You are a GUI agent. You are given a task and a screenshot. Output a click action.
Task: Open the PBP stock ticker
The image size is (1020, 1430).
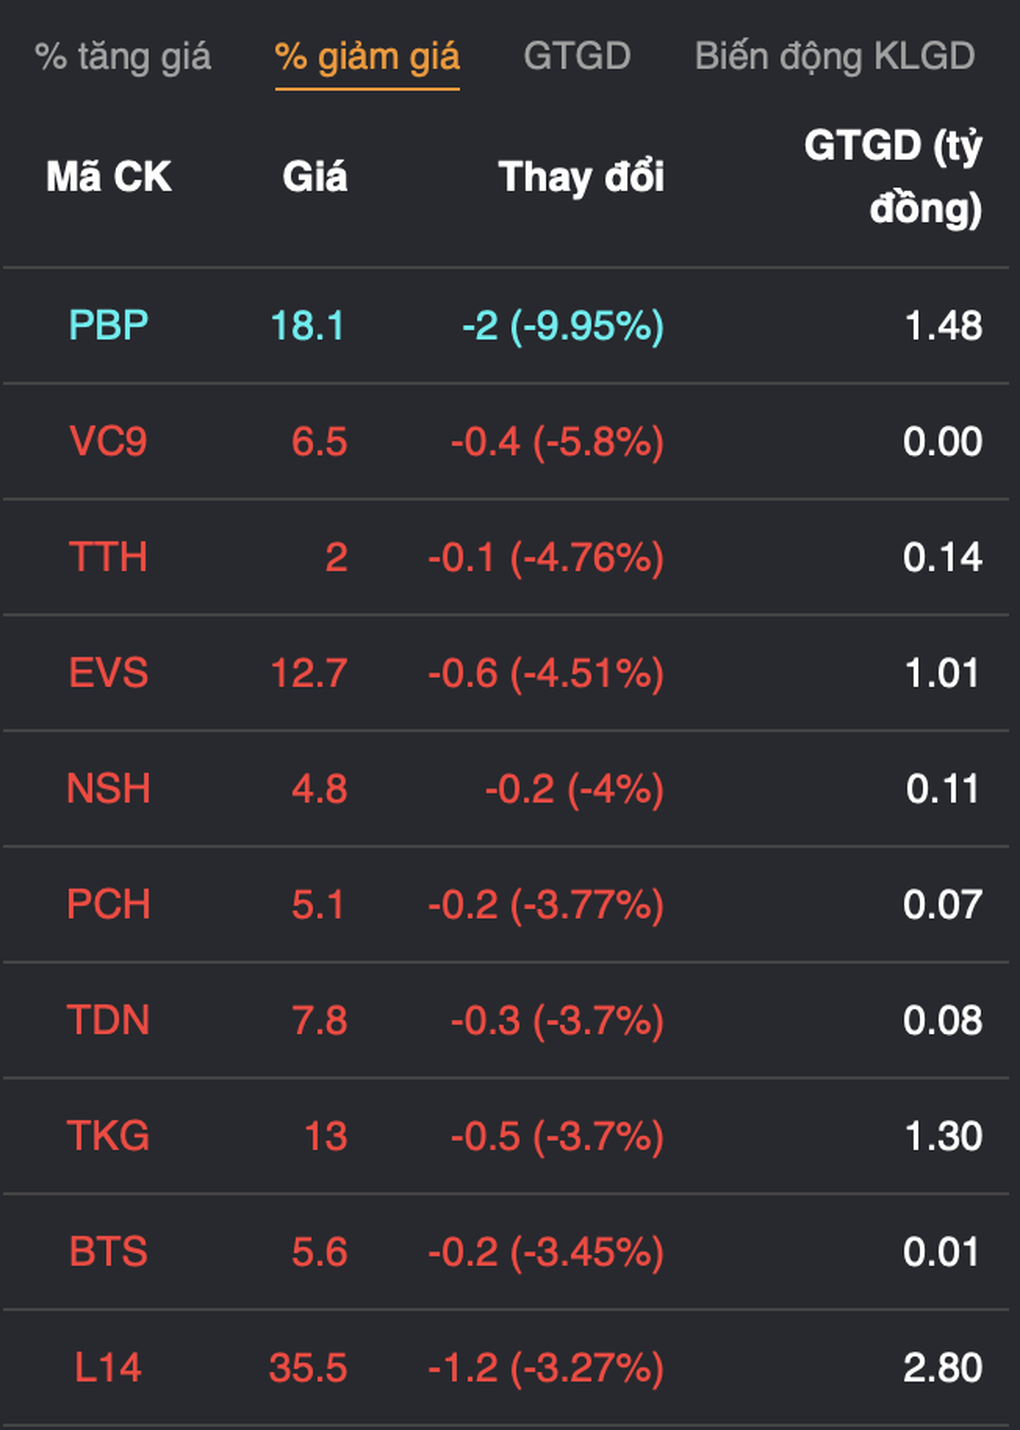click(x=109, y=326)
